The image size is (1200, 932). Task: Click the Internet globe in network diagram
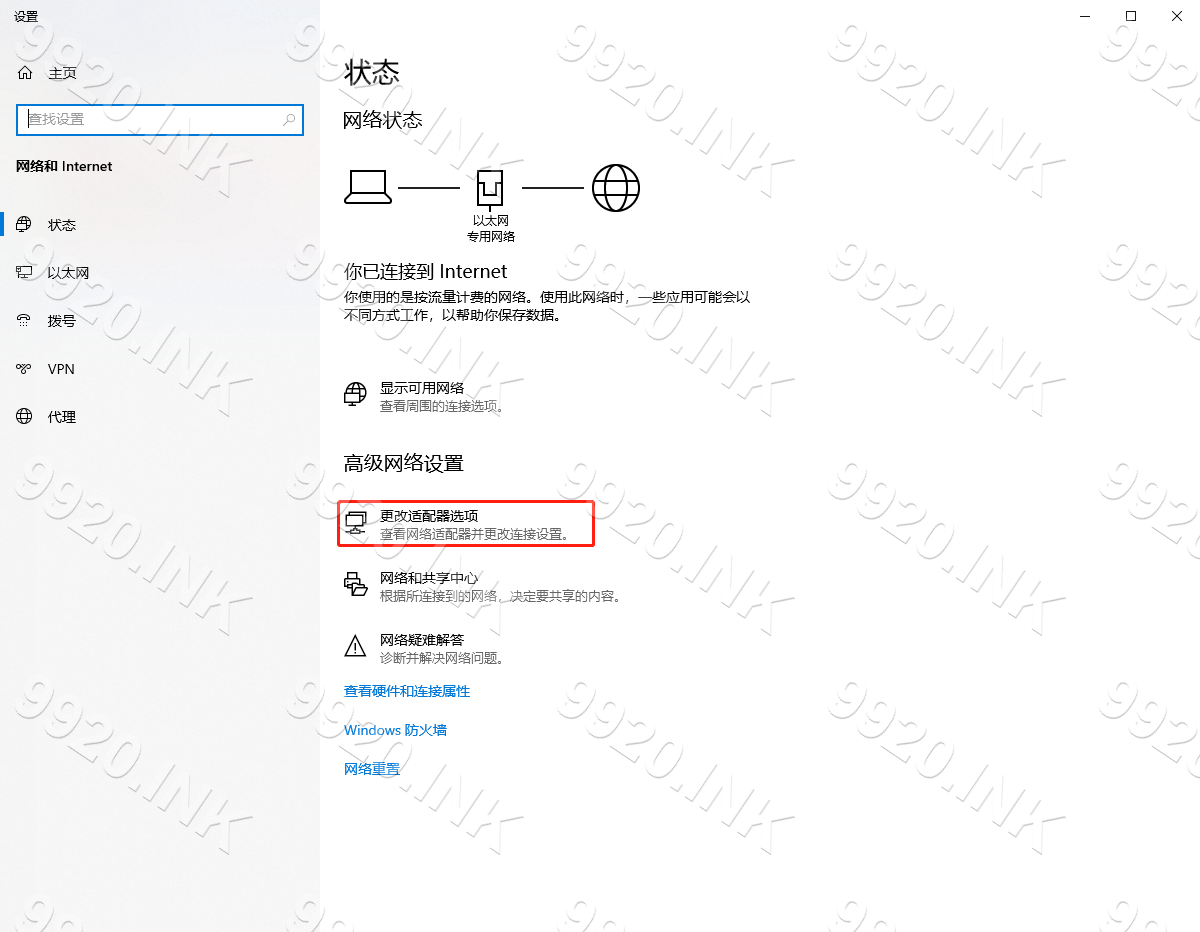tap(616, 187)
